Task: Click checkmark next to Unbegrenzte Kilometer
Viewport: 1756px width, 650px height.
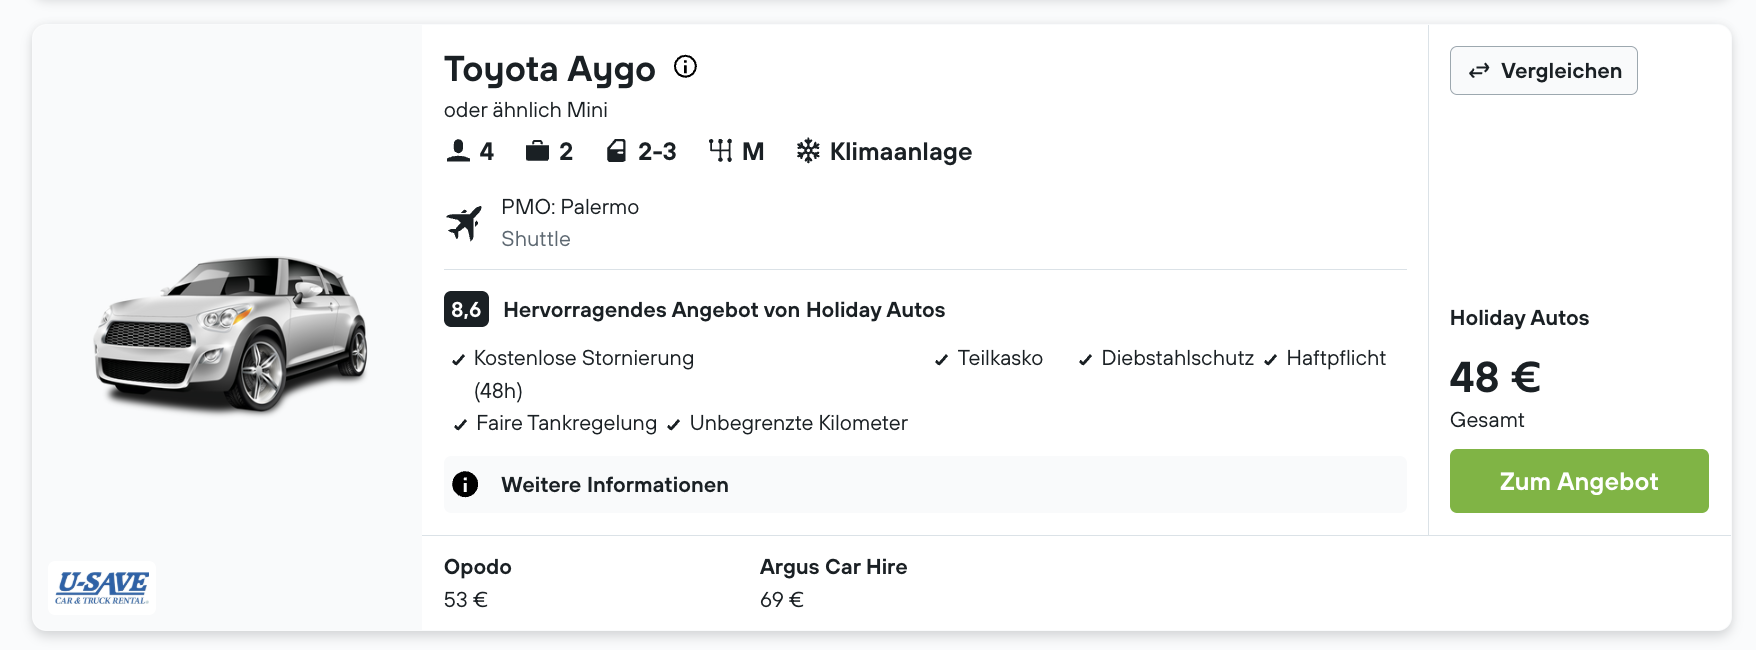Action: pos(674,425)
